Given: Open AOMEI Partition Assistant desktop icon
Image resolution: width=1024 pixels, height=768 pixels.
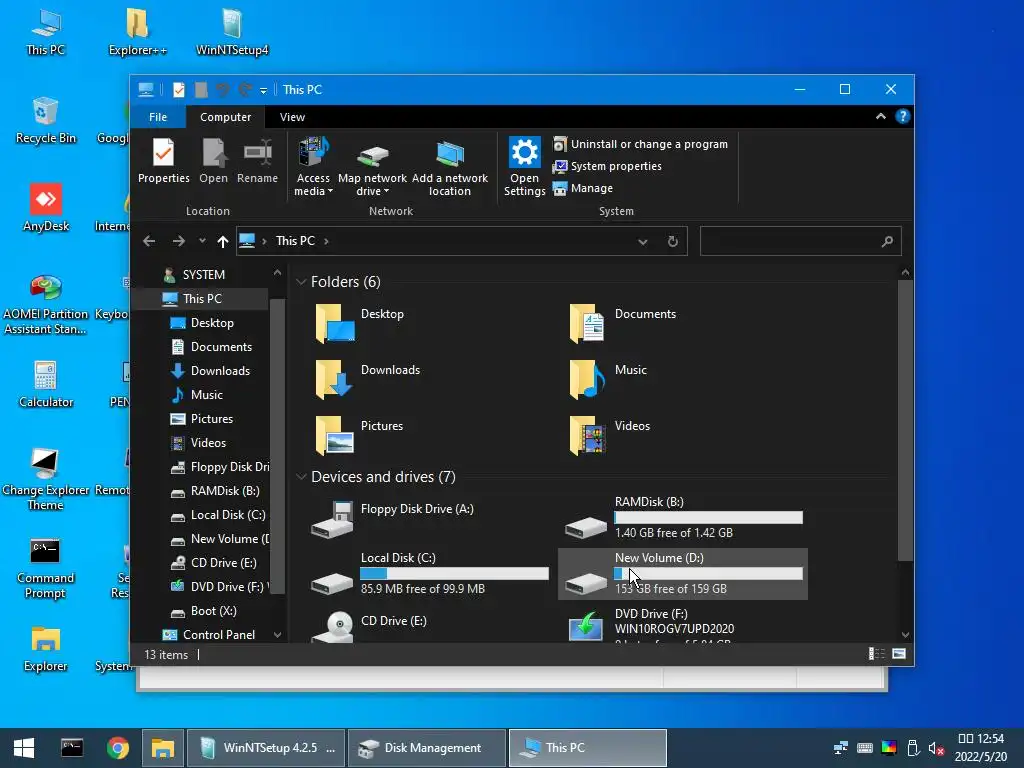Looking at the screenshot, I should pos(45,304).
